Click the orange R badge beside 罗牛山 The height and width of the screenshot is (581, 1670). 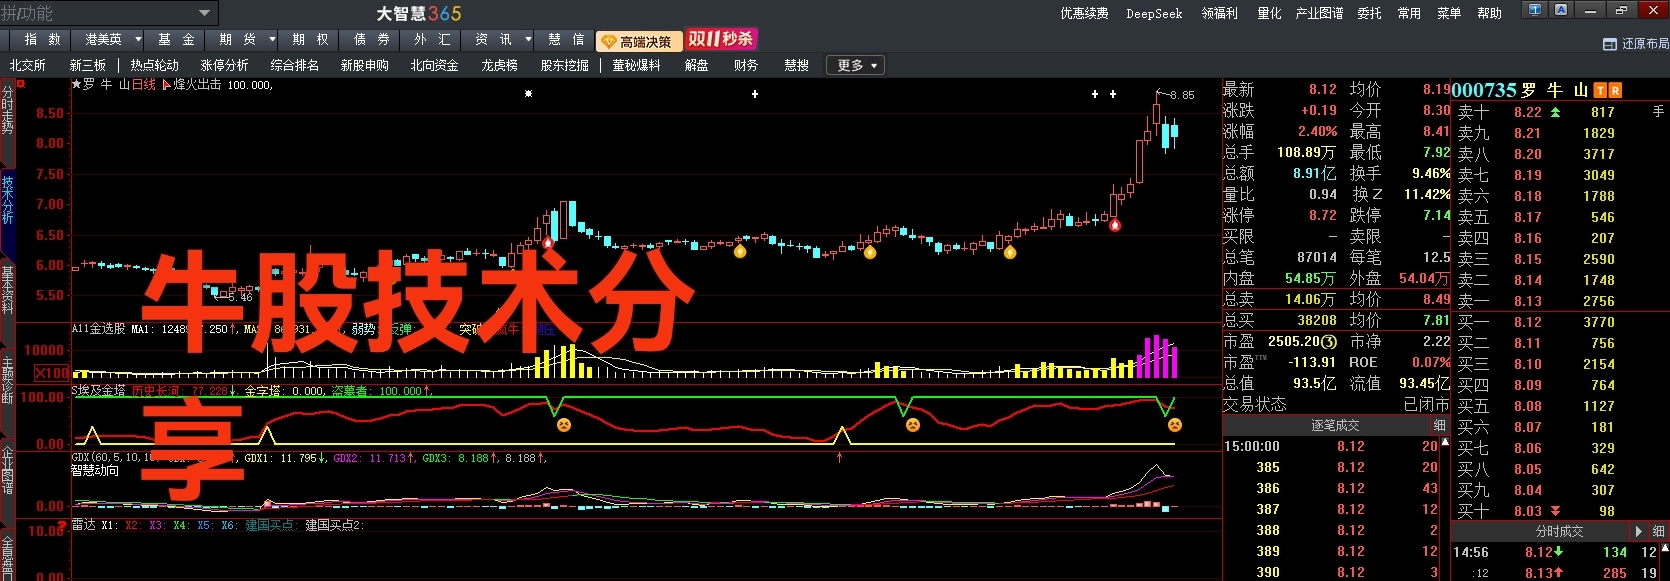click(x=1615, y=90)
